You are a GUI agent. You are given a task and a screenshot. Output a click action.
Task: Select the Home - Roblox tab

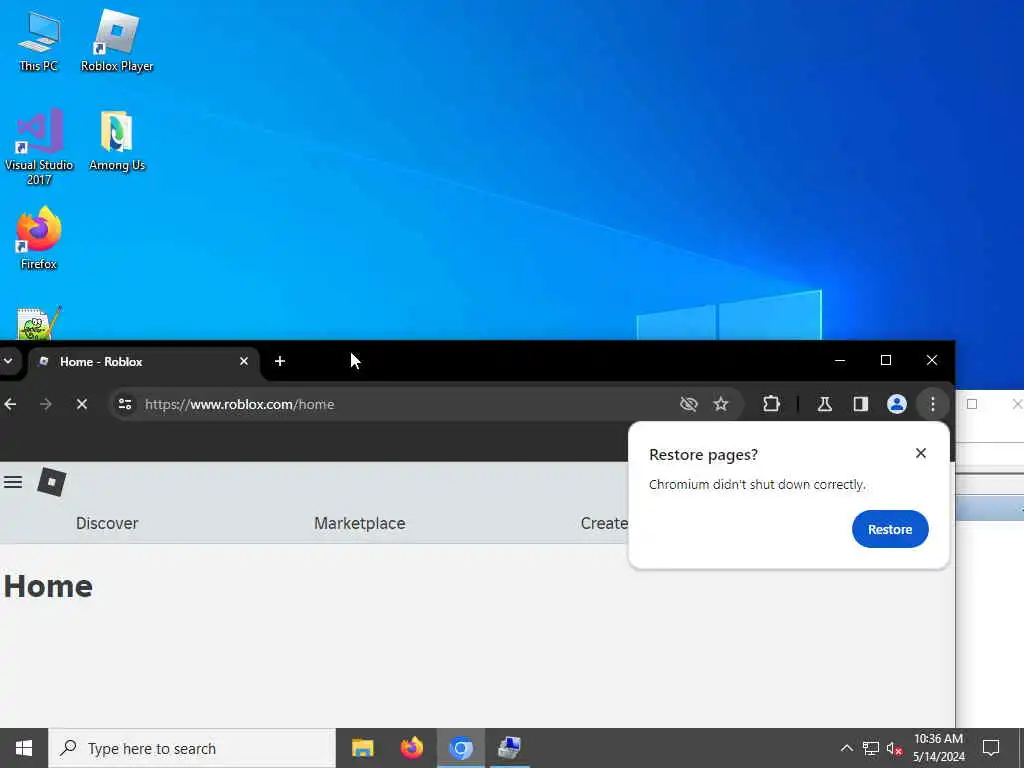pos(144,362)
